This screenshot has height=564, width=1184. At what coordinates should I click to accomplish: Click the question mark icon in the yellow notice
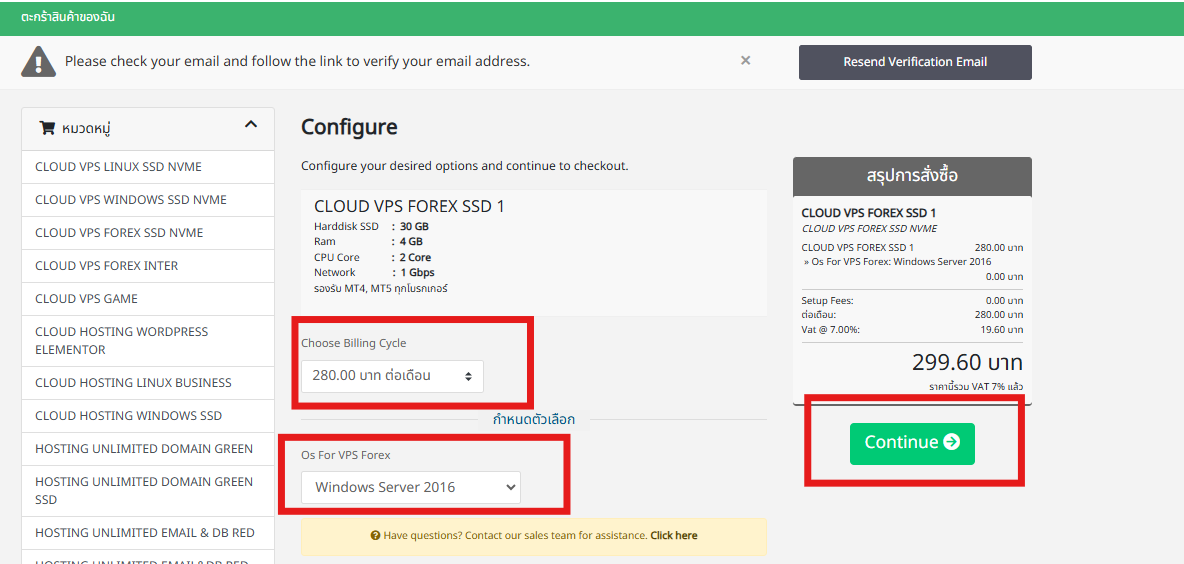coord(375,535)
